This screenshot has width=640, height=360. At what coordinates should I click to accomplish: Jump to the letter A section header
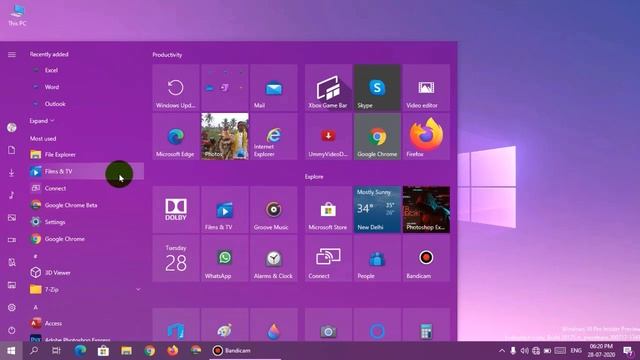pyautogui.click(x=36, y=307)
